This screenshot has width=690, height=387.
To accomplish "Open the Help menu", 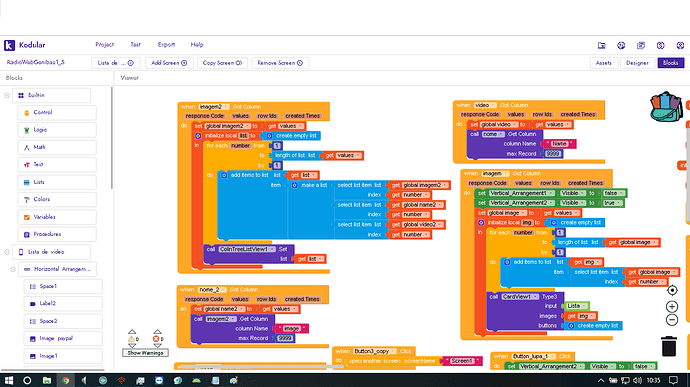I will click(197, 44).
